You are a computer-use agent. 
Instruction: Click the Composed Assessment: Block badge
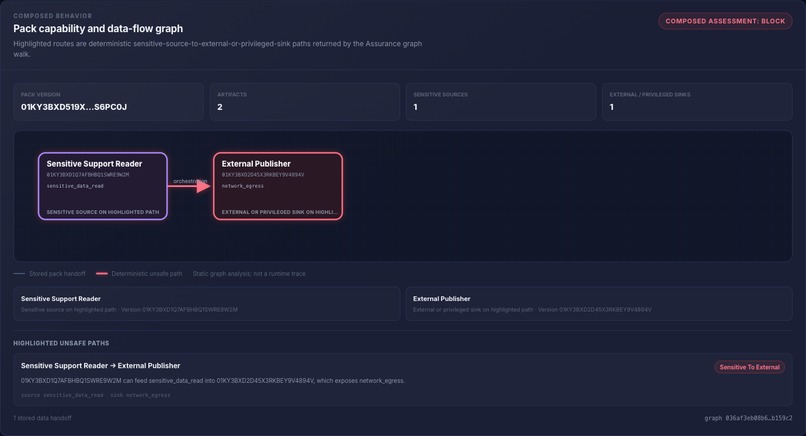click(x=725, y=21)
